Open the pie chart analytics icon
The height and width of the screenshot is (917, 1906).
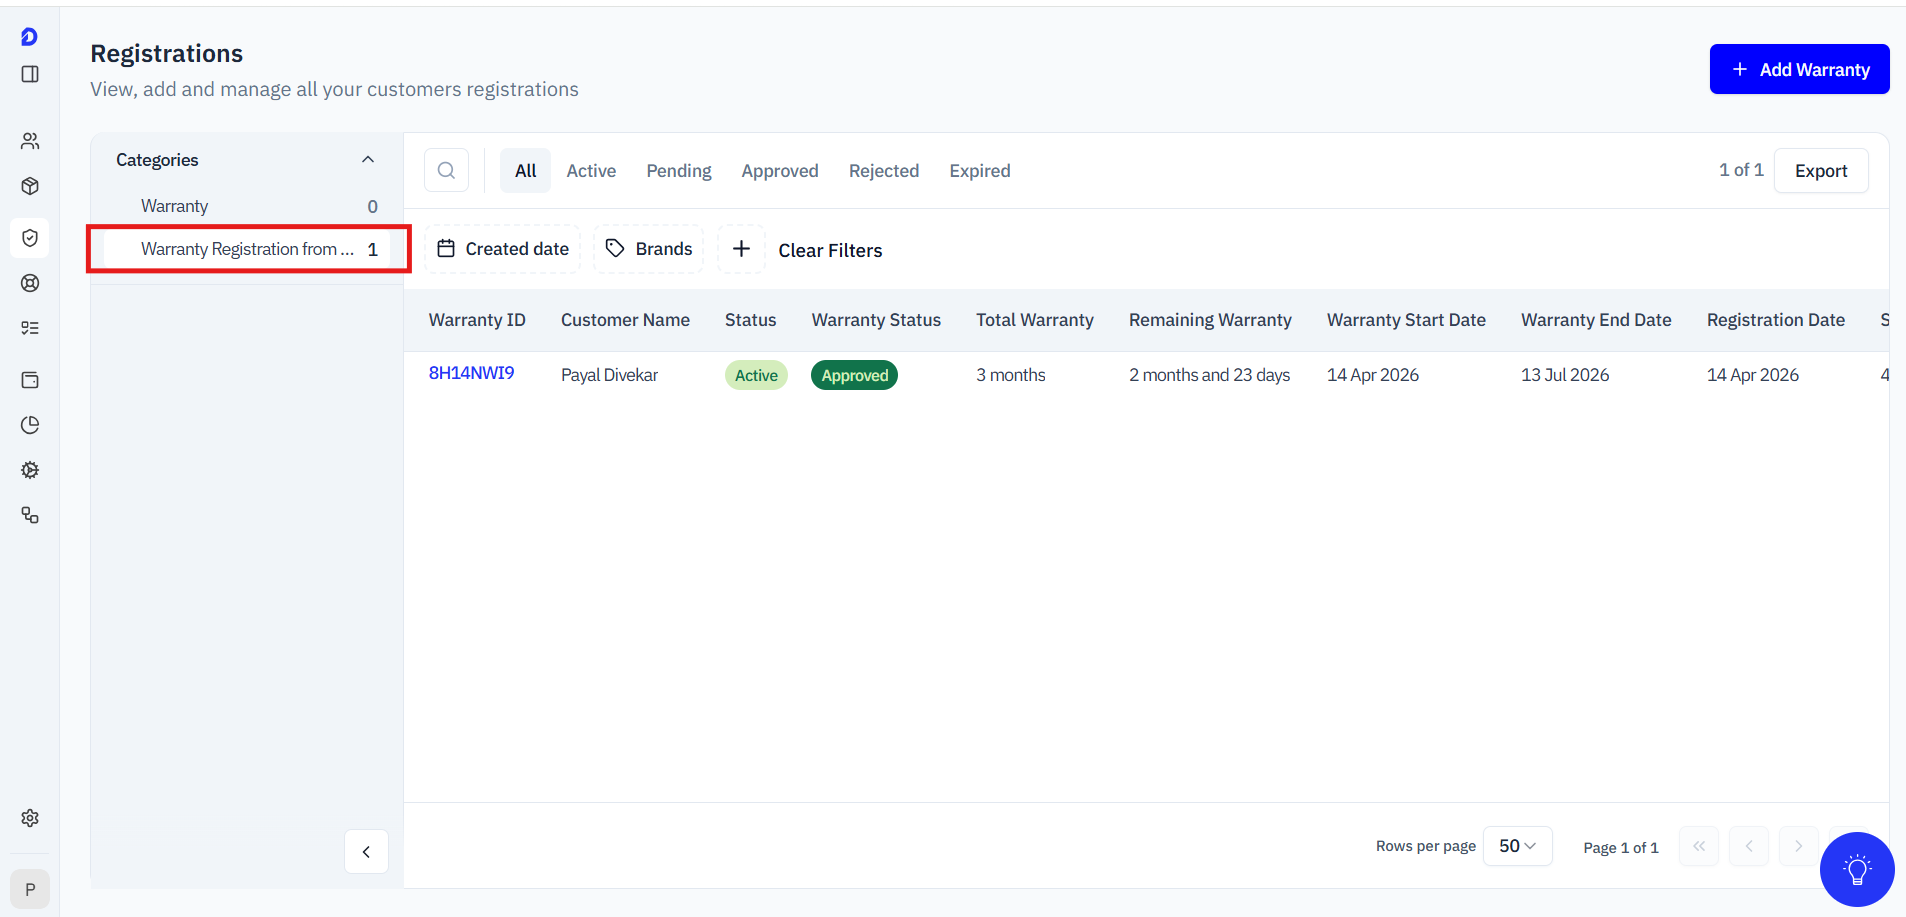(30, 425)
